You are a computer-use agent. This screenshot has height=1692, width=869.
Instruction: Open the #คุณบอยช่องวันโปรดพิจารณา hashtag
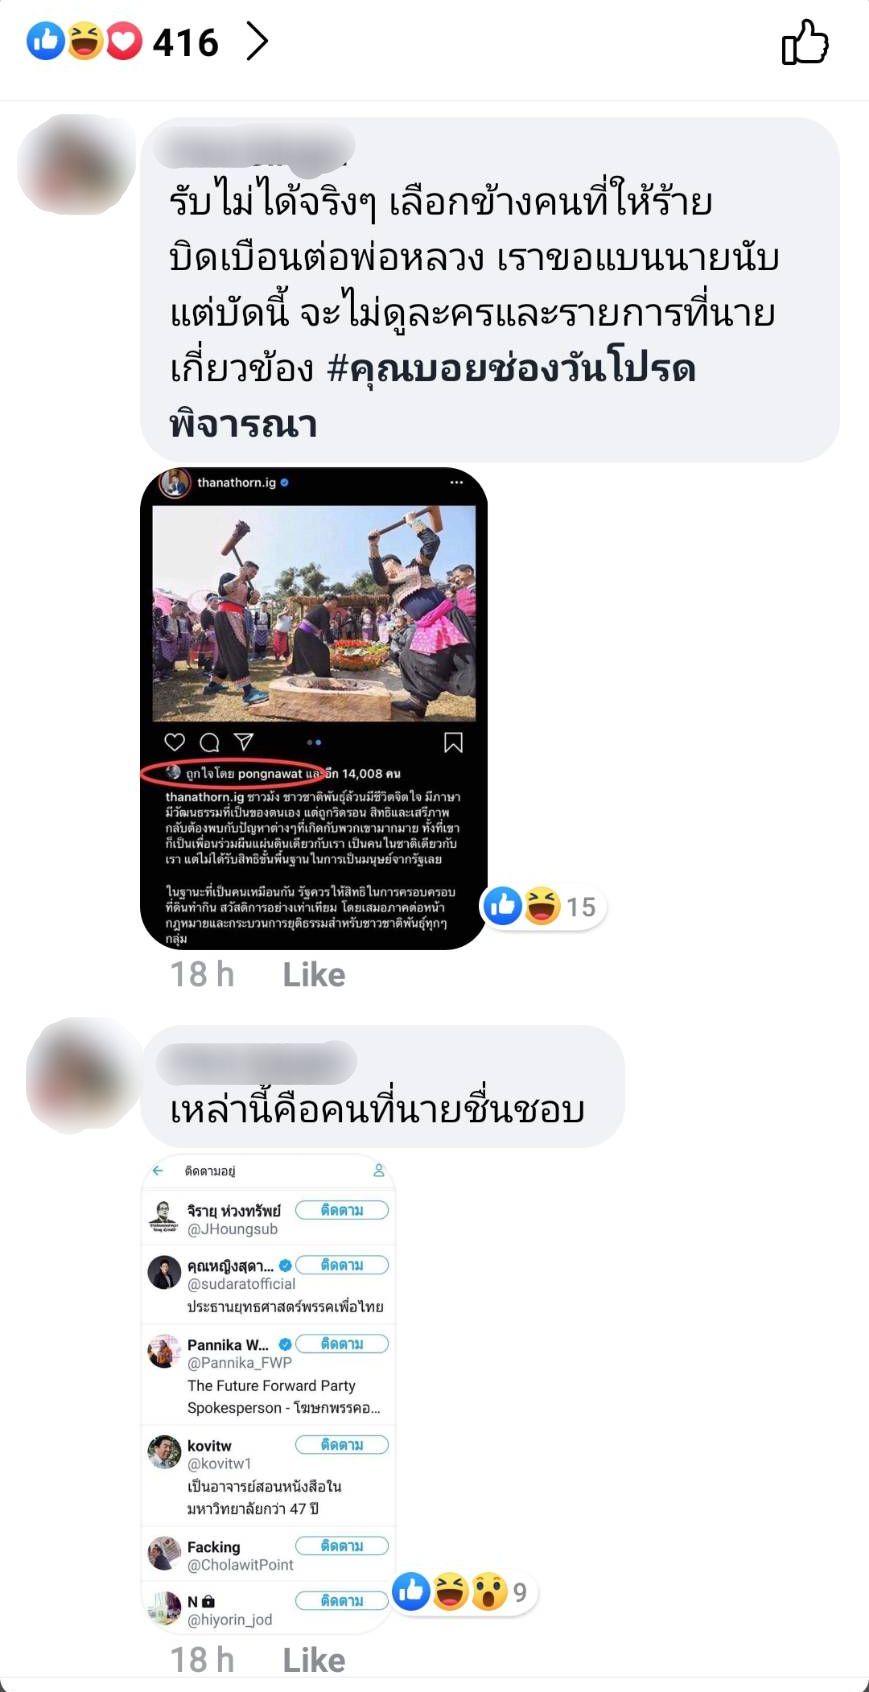pyautogui.click(x=432, y=396)
